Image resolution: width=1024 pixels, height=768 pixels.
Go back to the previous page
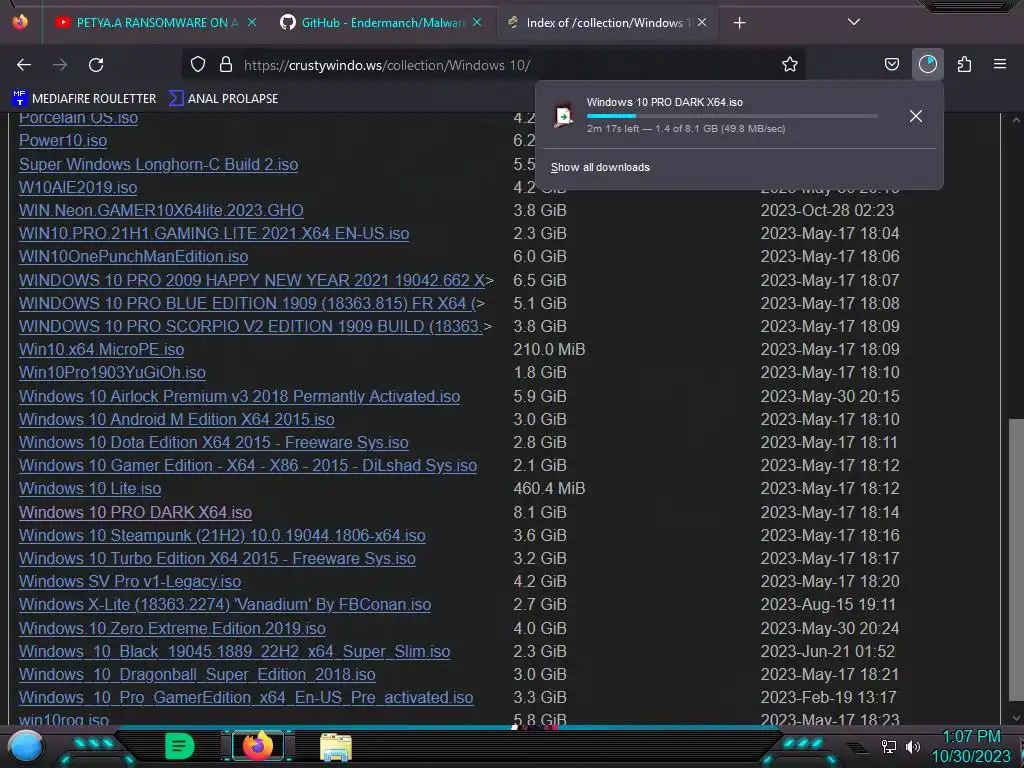(24, 65)
